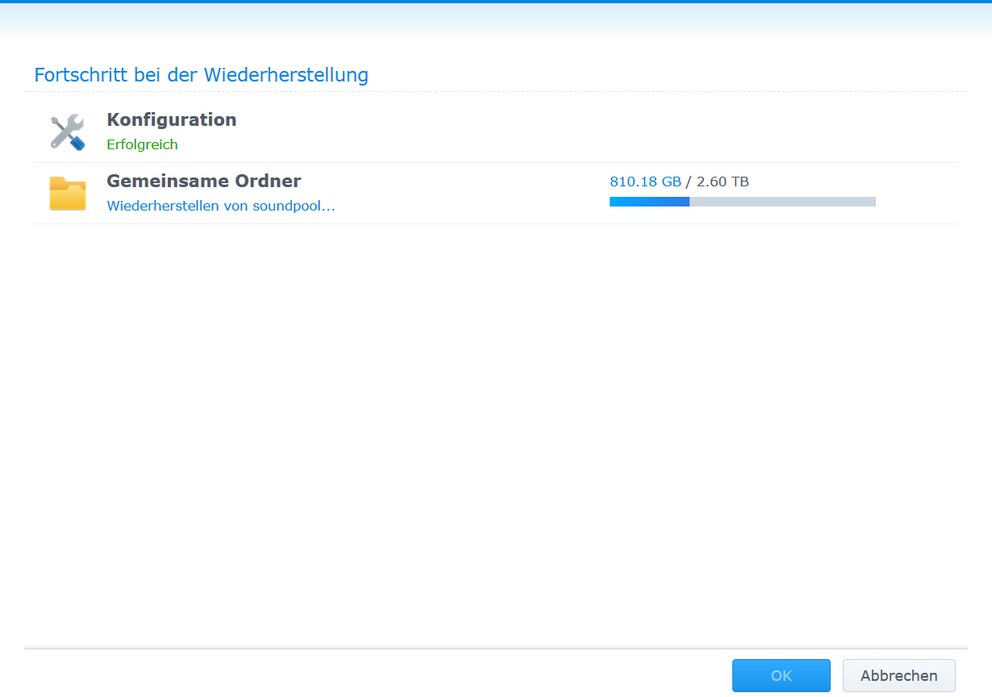Viewport: 992px width, 697px height.
Task: Select the Konfiguration row title
Action: click(x=171, y=120)
